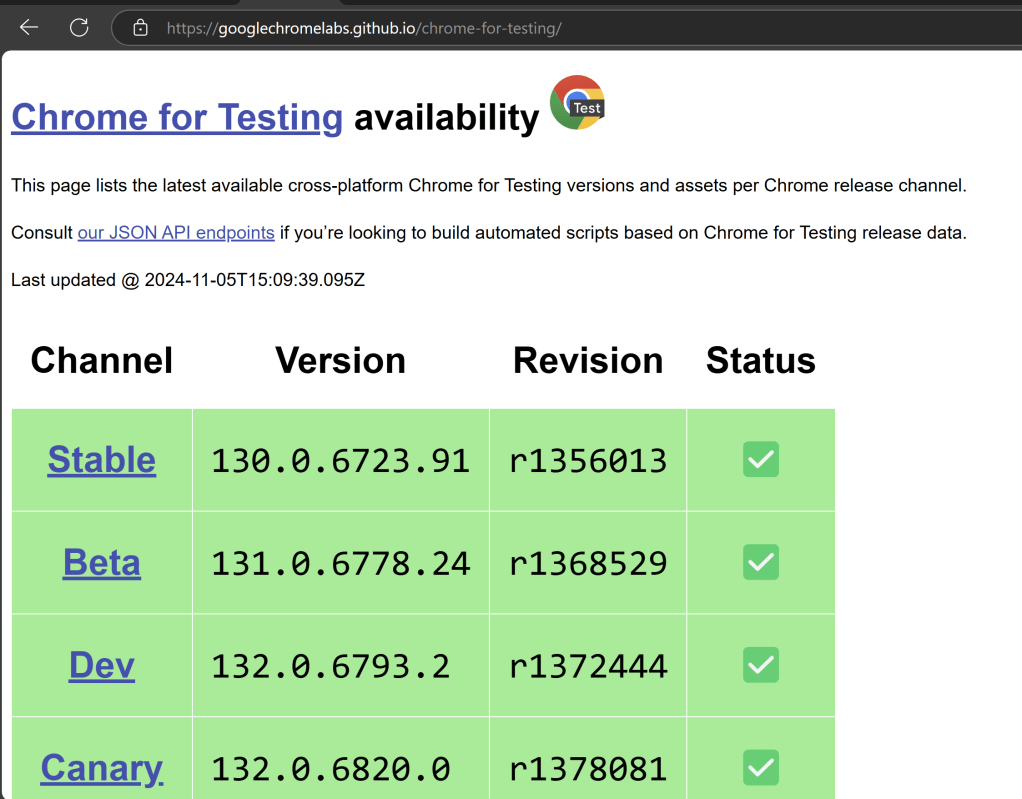Click the Beta channel status checkmark
Image resolution: width=1022 pixels, height=799 pixels.
coord(760,562)
